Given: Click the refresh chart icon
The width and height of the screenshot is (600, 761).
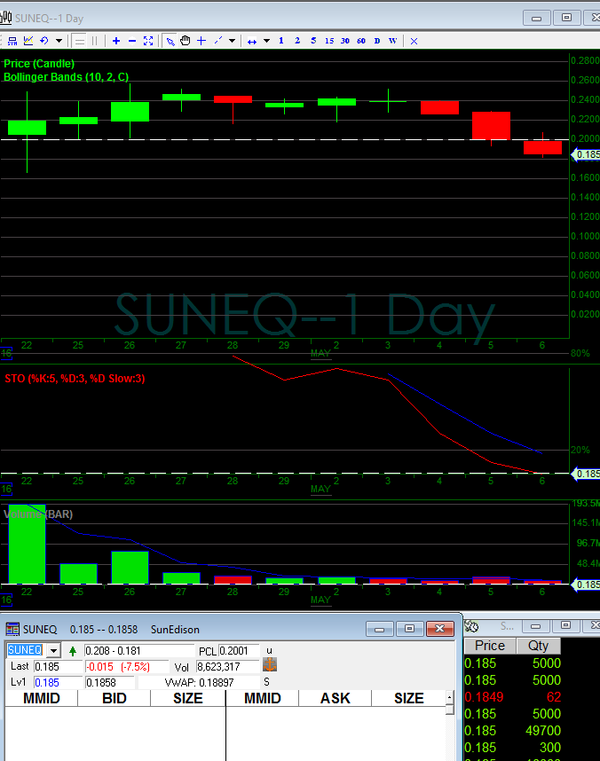Looking at the screenshot, I should click(x=43, y=41).
